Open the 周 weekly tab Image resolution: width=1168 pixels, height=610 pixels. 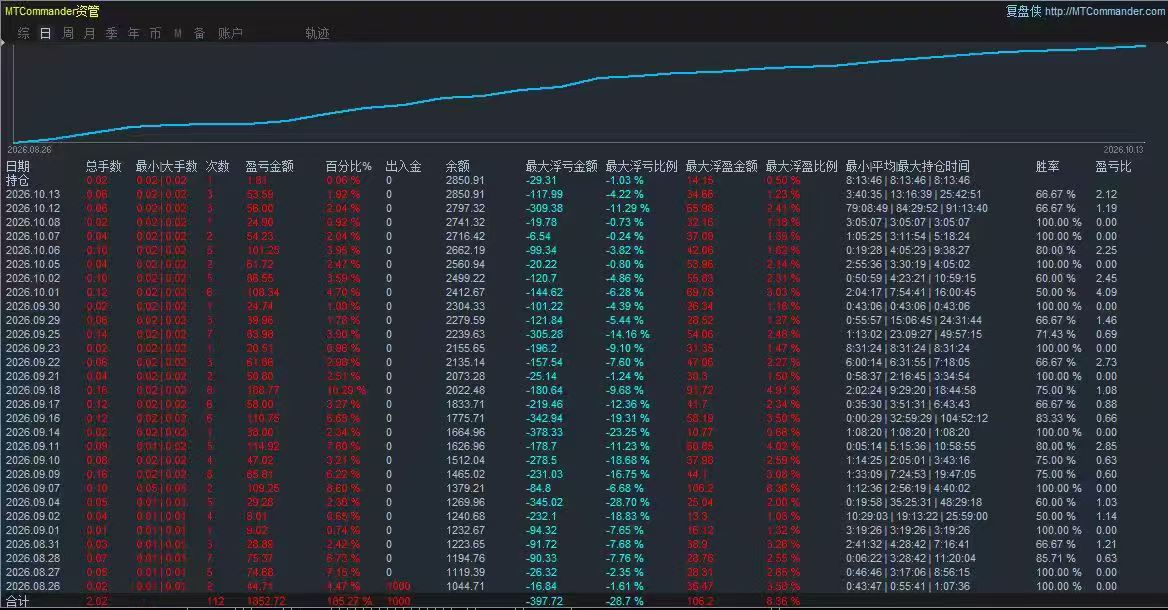pyautogui.click(x=68, y=34)
